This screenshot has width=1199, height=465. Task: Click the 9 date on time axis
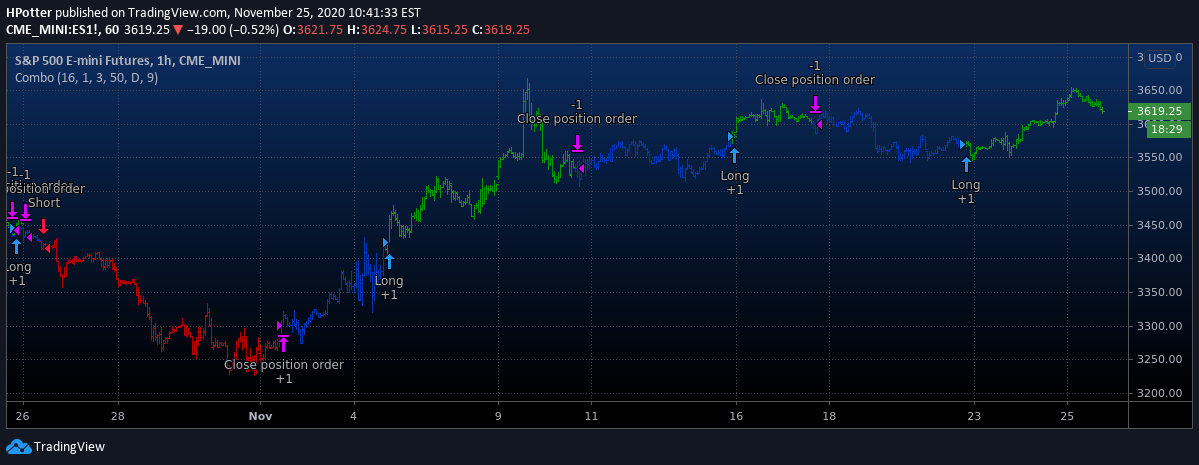click(499, 416)
